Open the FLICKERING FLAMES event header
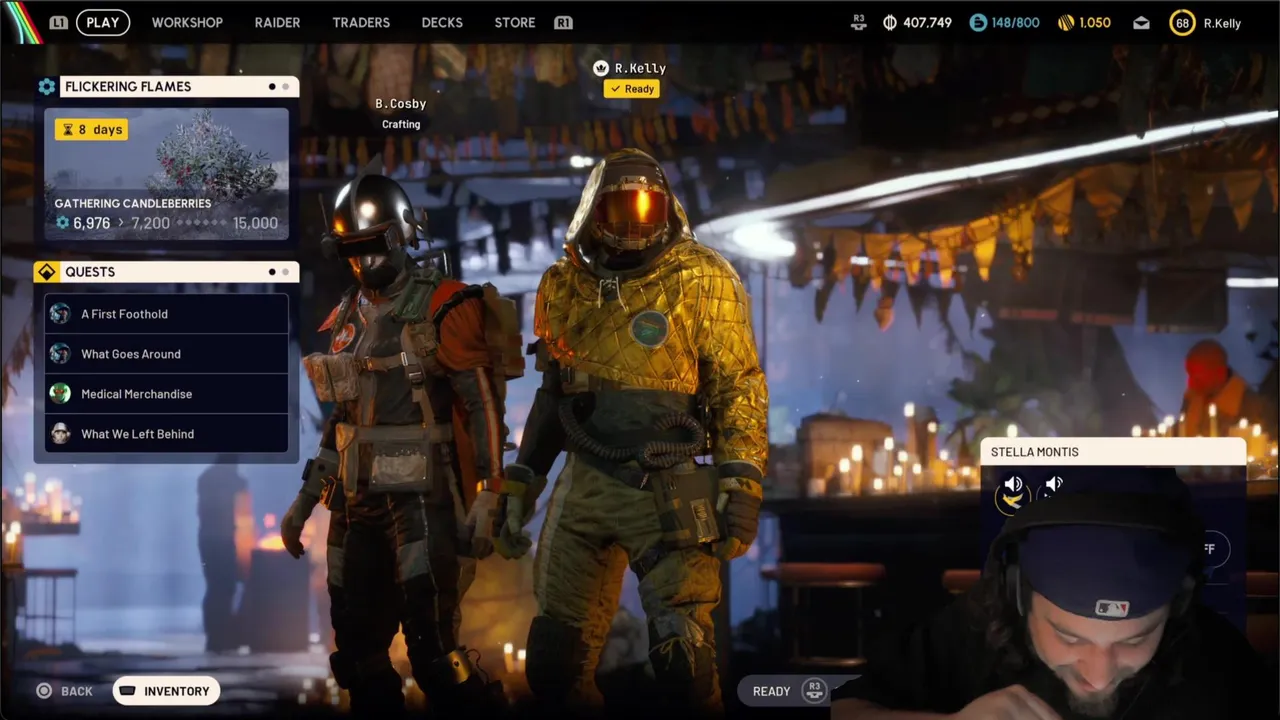Viewport: 1280px width, 720px height. (x=179, y=87)
